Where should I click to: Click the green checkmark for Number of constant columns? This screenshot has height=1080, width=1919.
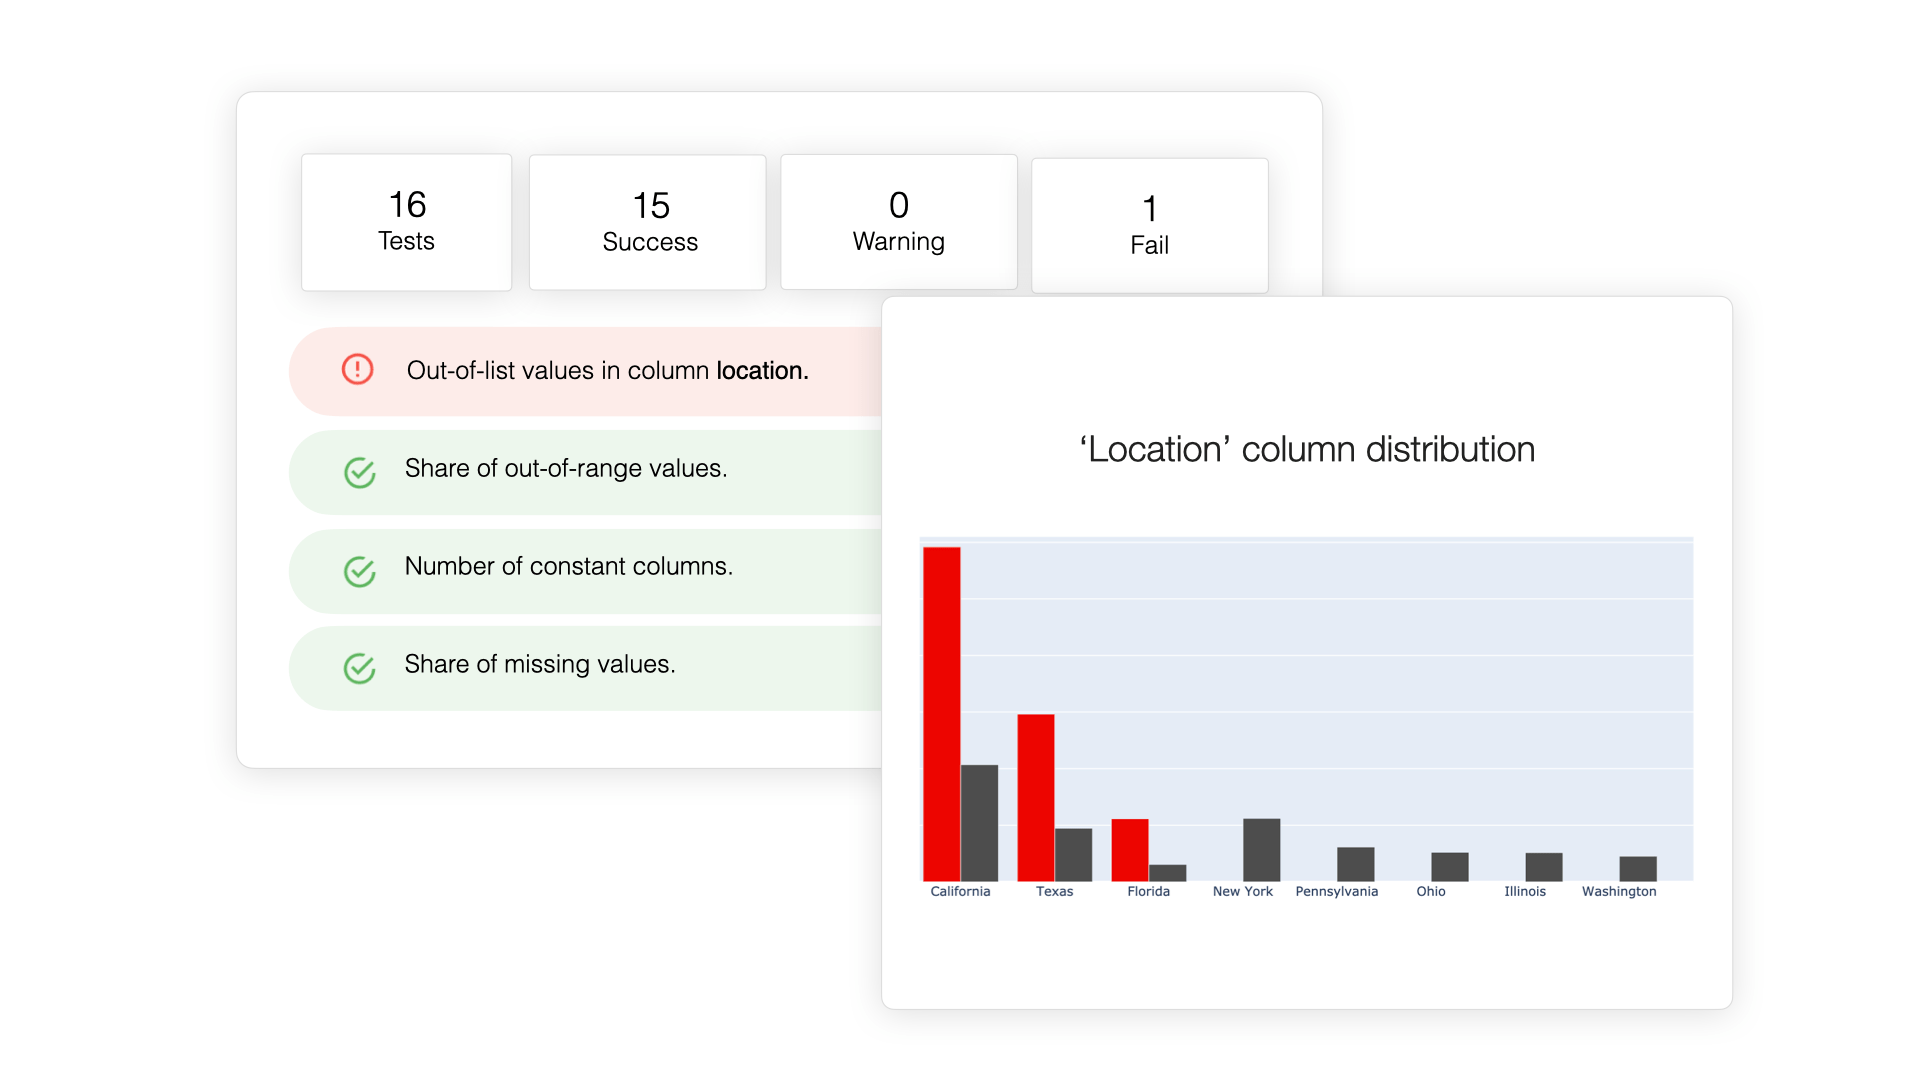pos(360,570)
